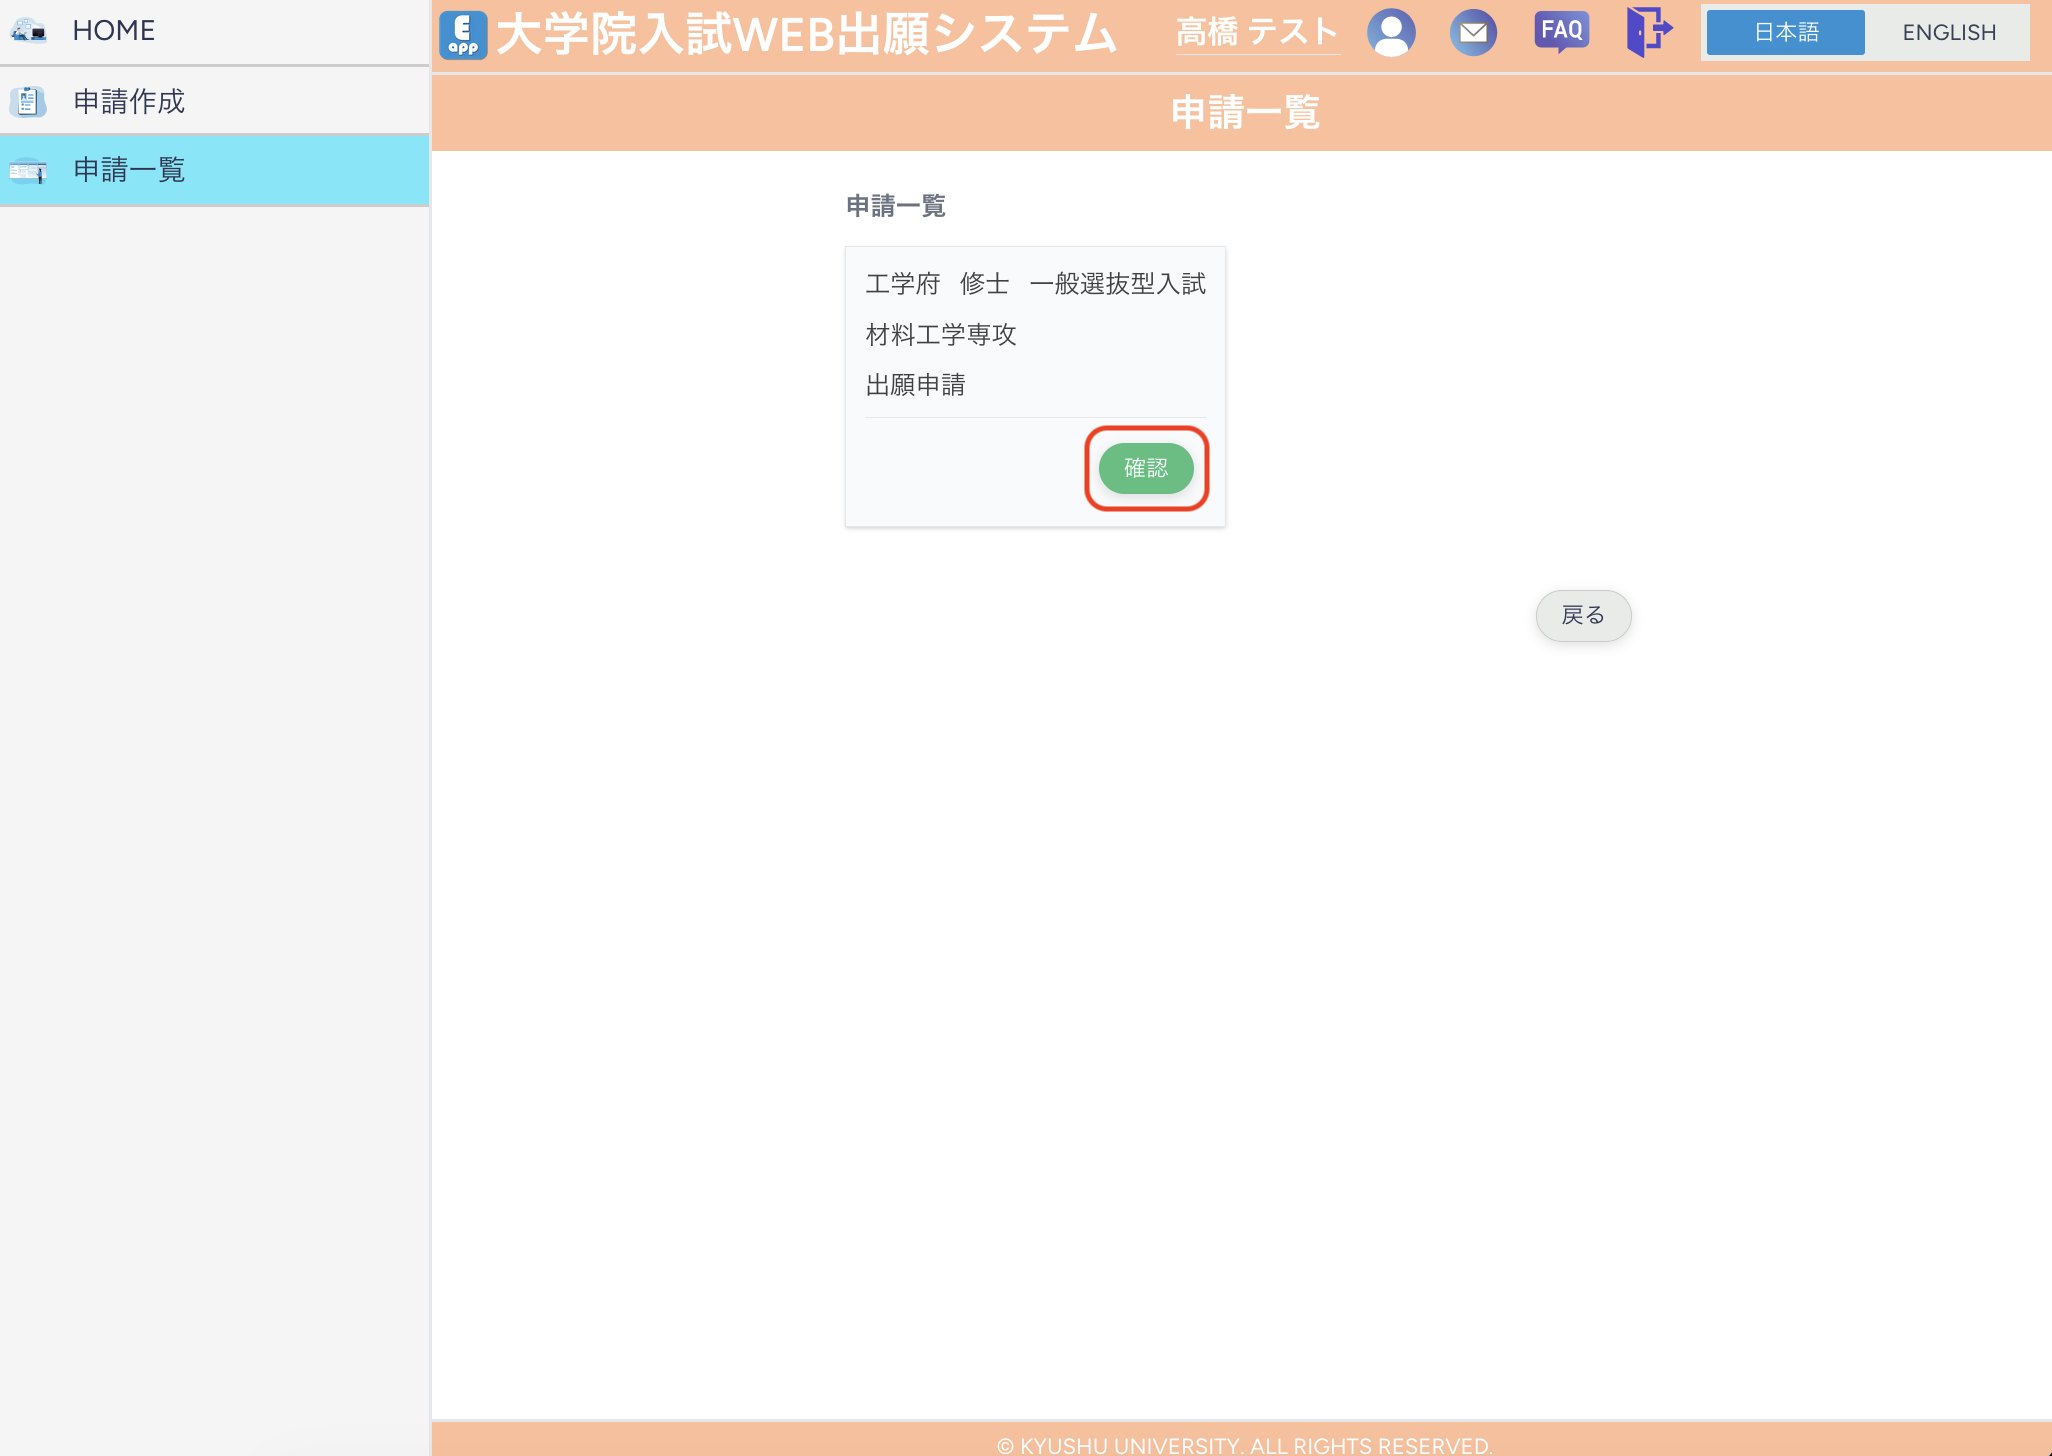Viewport: 2052px width, 1456px height.
Task: Switch language to ENGLISH
Action: point(1948,33)
